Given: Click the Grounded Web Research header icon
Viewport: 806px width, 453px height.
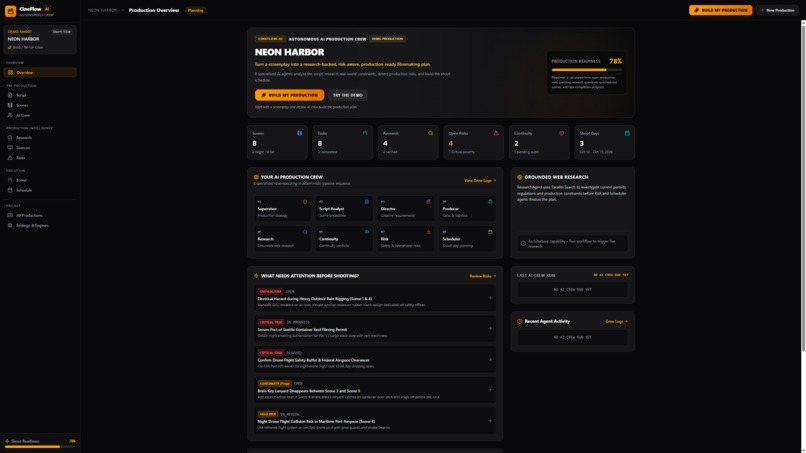Looking at the screenshot, I should [x=520, y=177].
